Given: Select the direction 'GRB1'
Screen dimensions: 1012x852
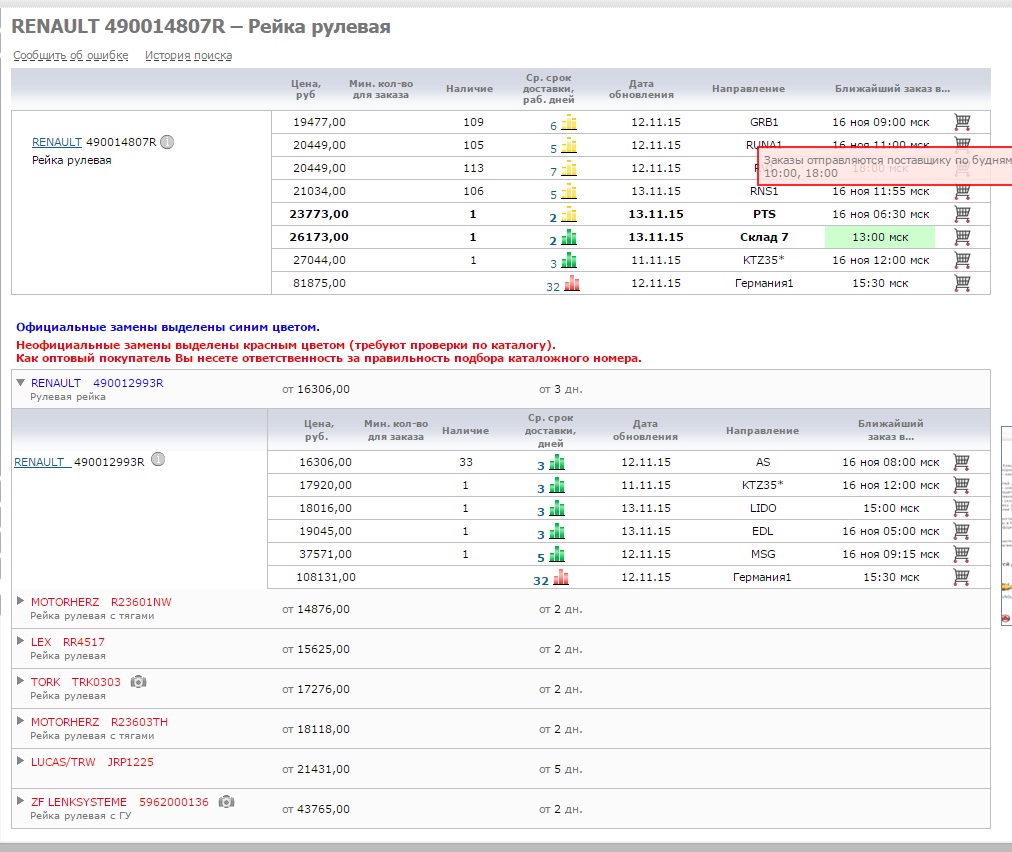Looking at the screenshot, I should point(764,122).
